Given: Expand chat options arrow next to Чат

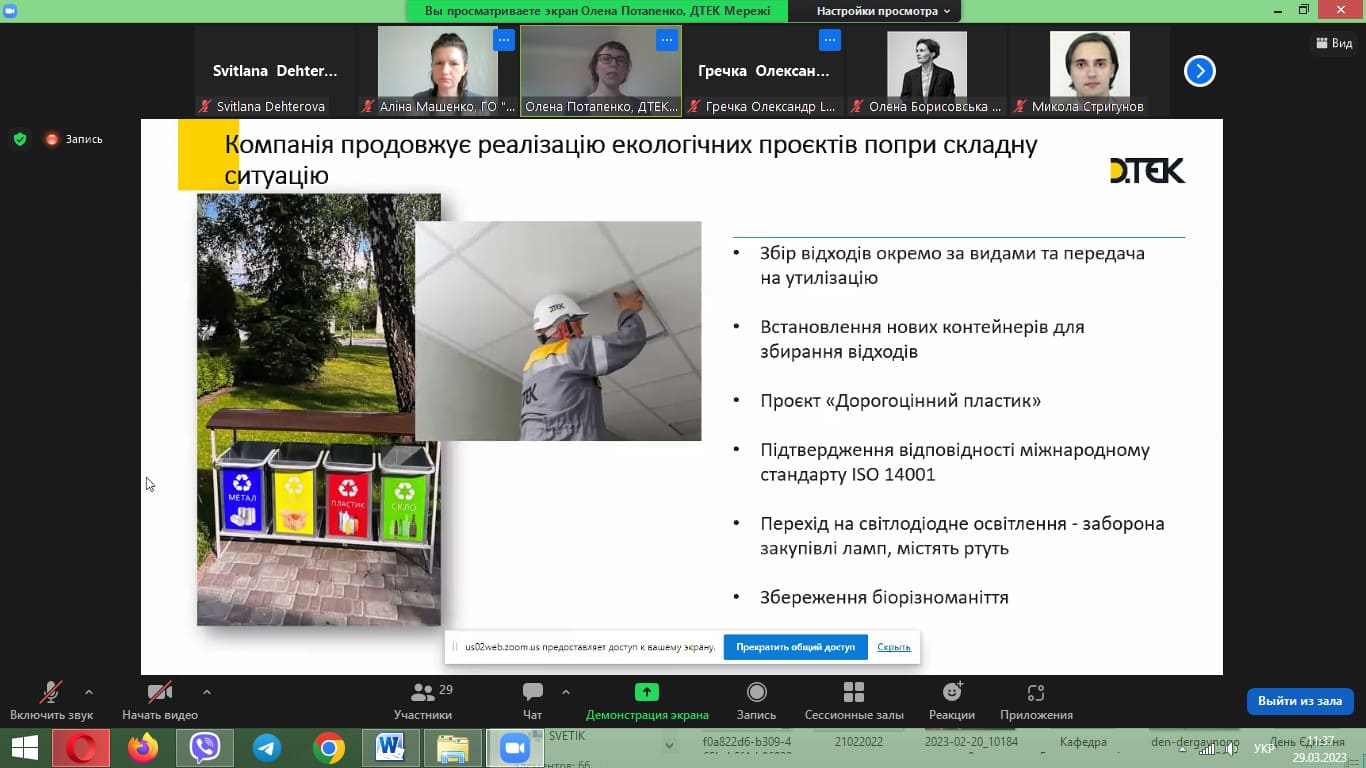Looking at the screenshot, I should tap(566, 692).
